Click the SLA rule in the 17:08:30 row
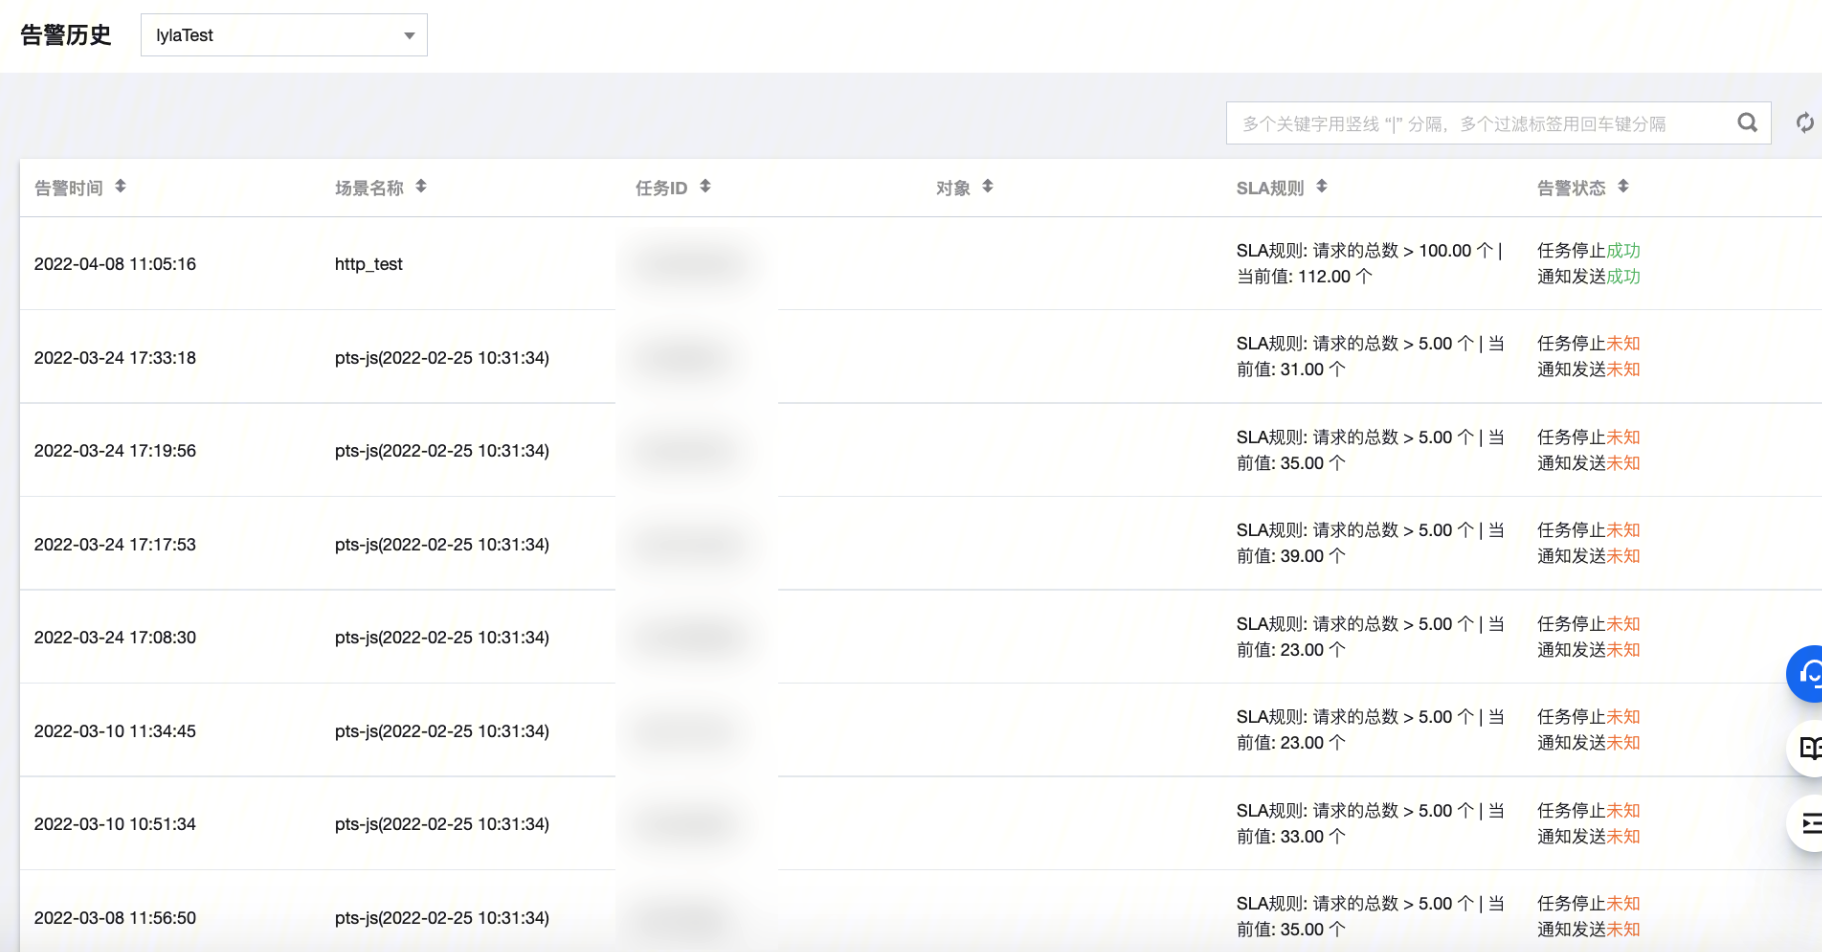This screenshot has height=952, width=1822. point(1370,637)
